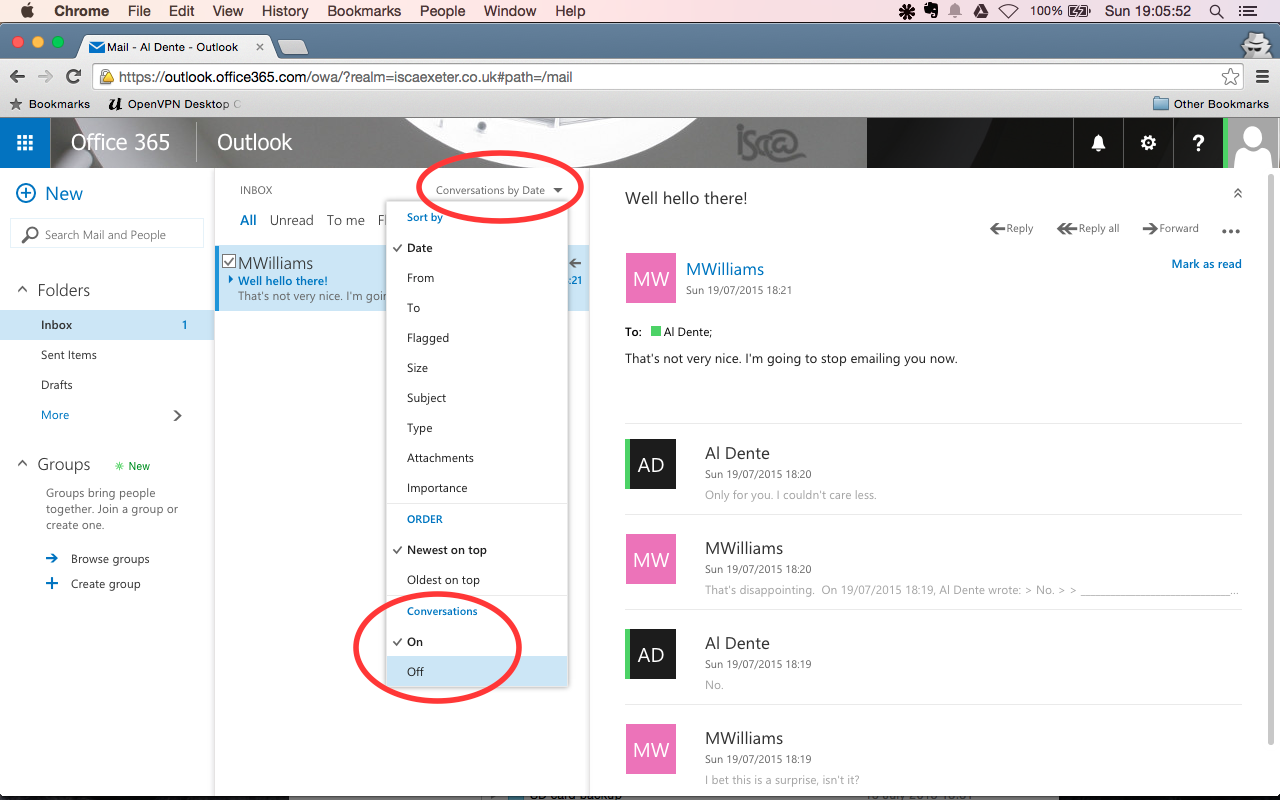
Task: Open Spotlight search in the menu bar
Action: coord(1216,11)
